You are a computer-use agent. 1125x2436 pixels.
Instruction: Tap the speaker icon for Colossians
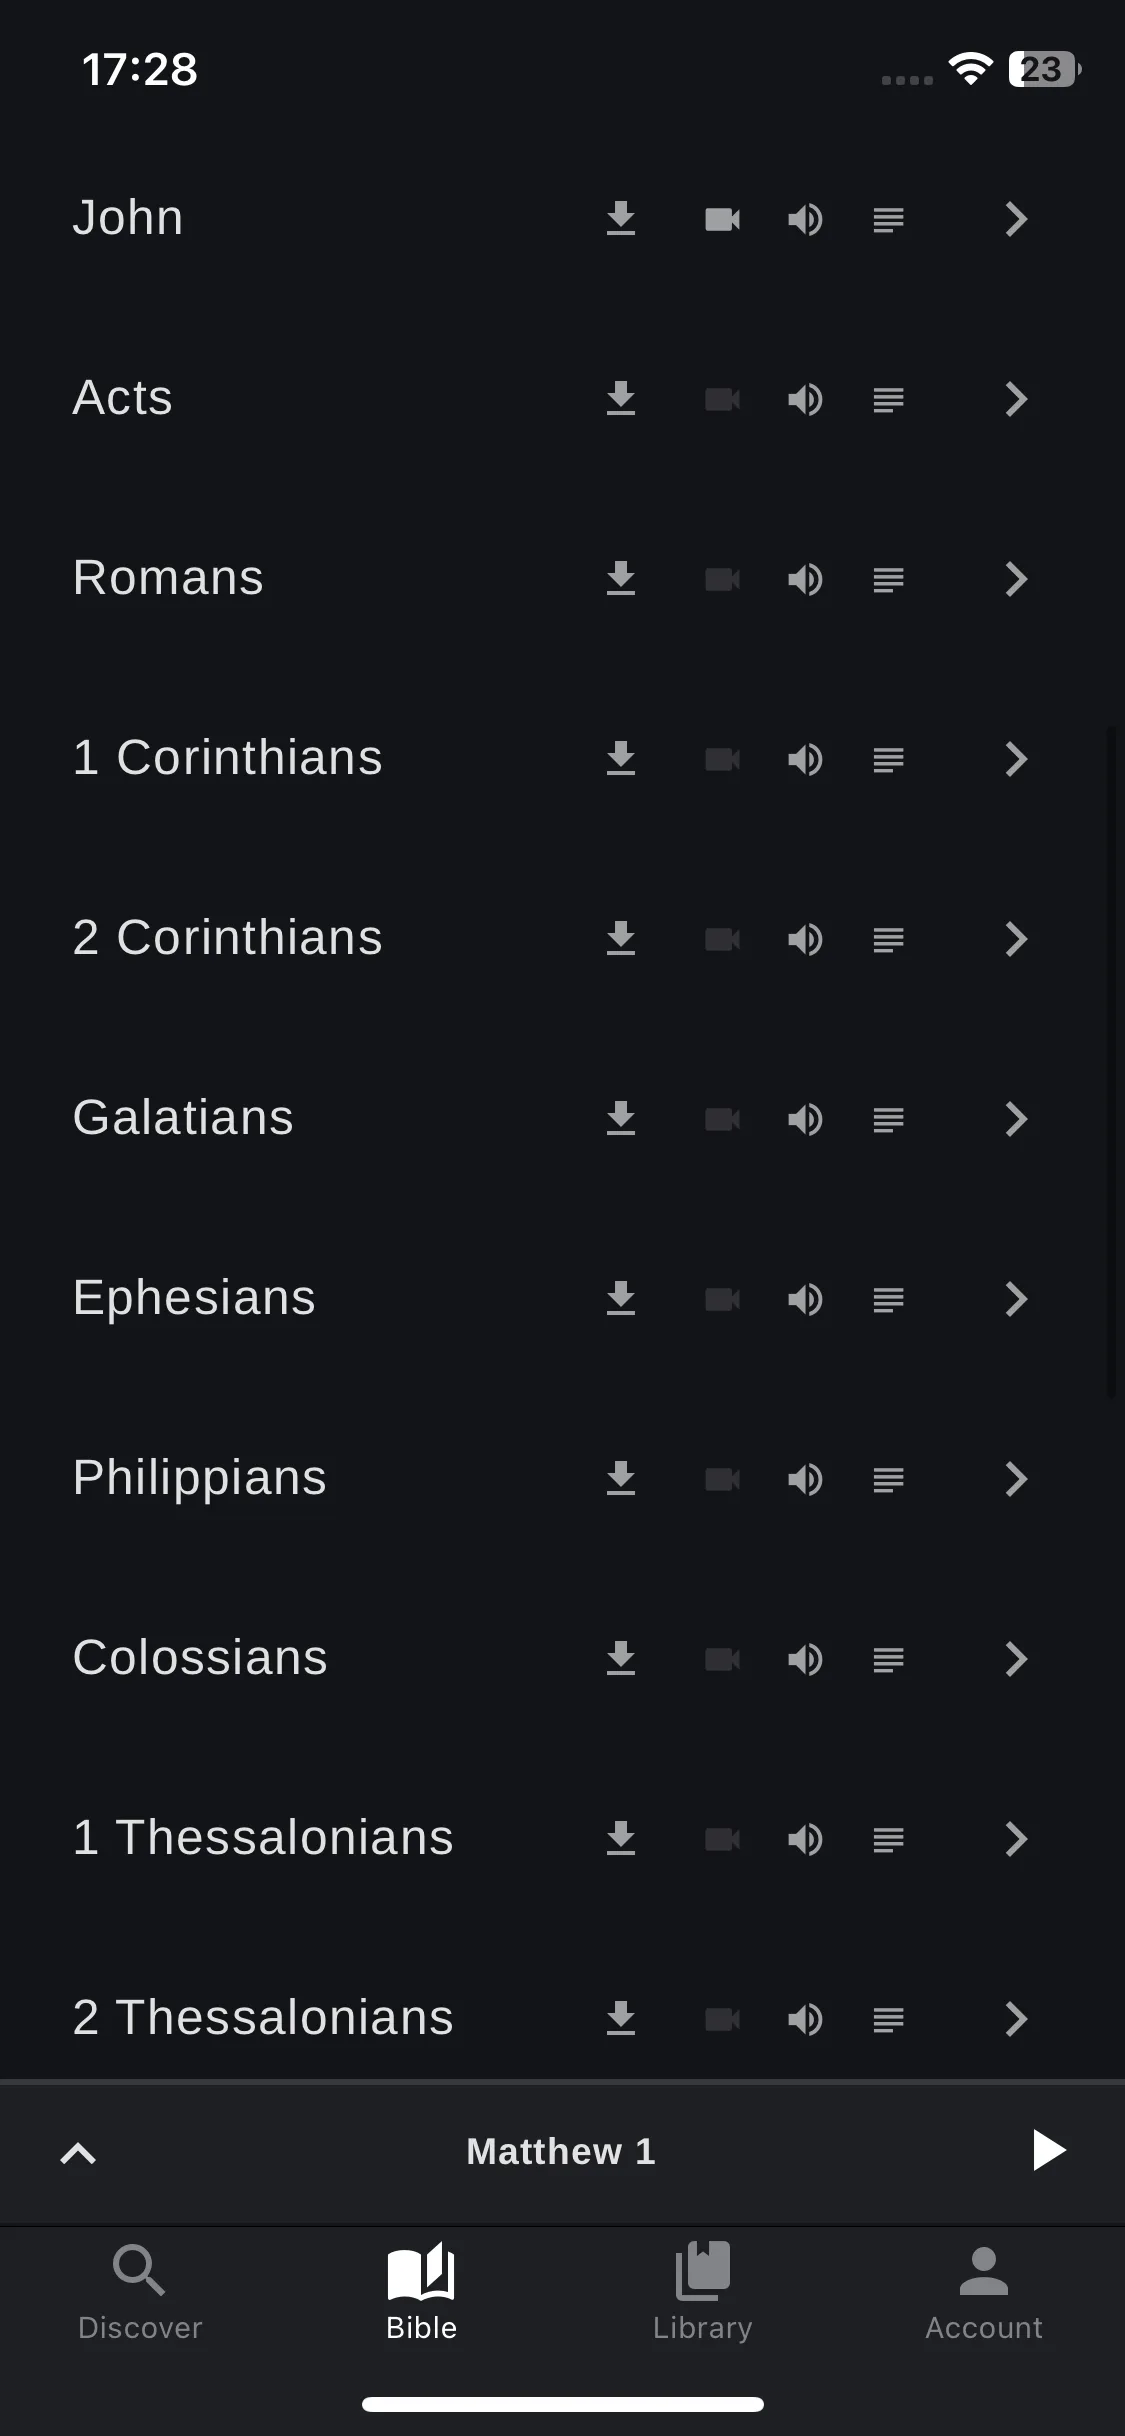805,1659
